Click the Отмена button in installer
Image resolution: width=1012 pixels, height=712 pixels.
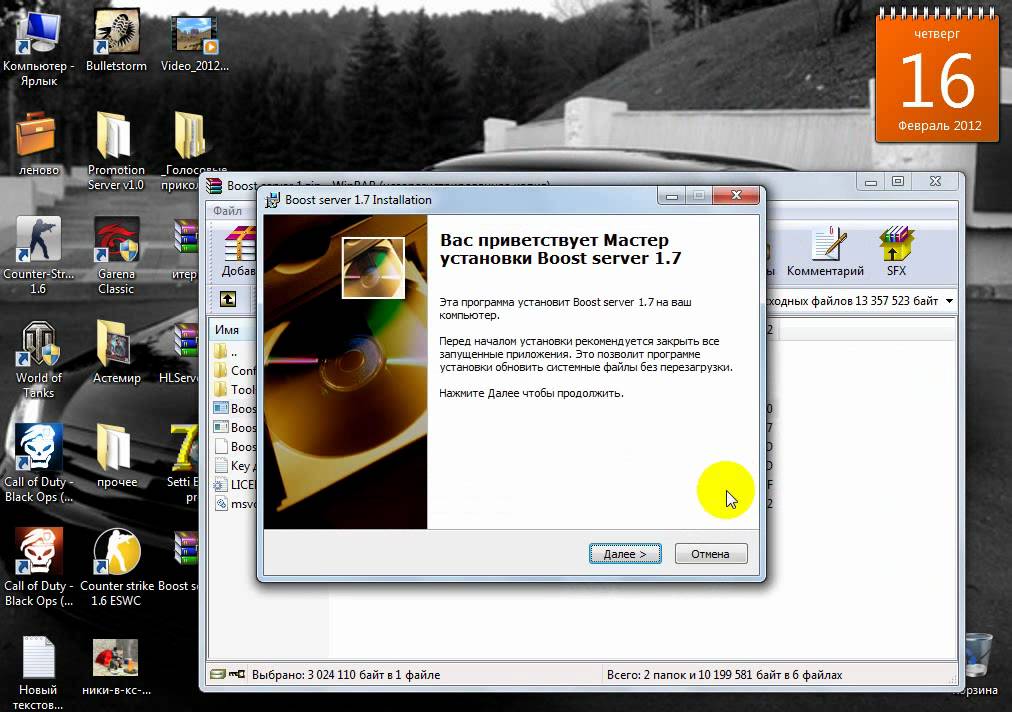click(x=711, y=553)
